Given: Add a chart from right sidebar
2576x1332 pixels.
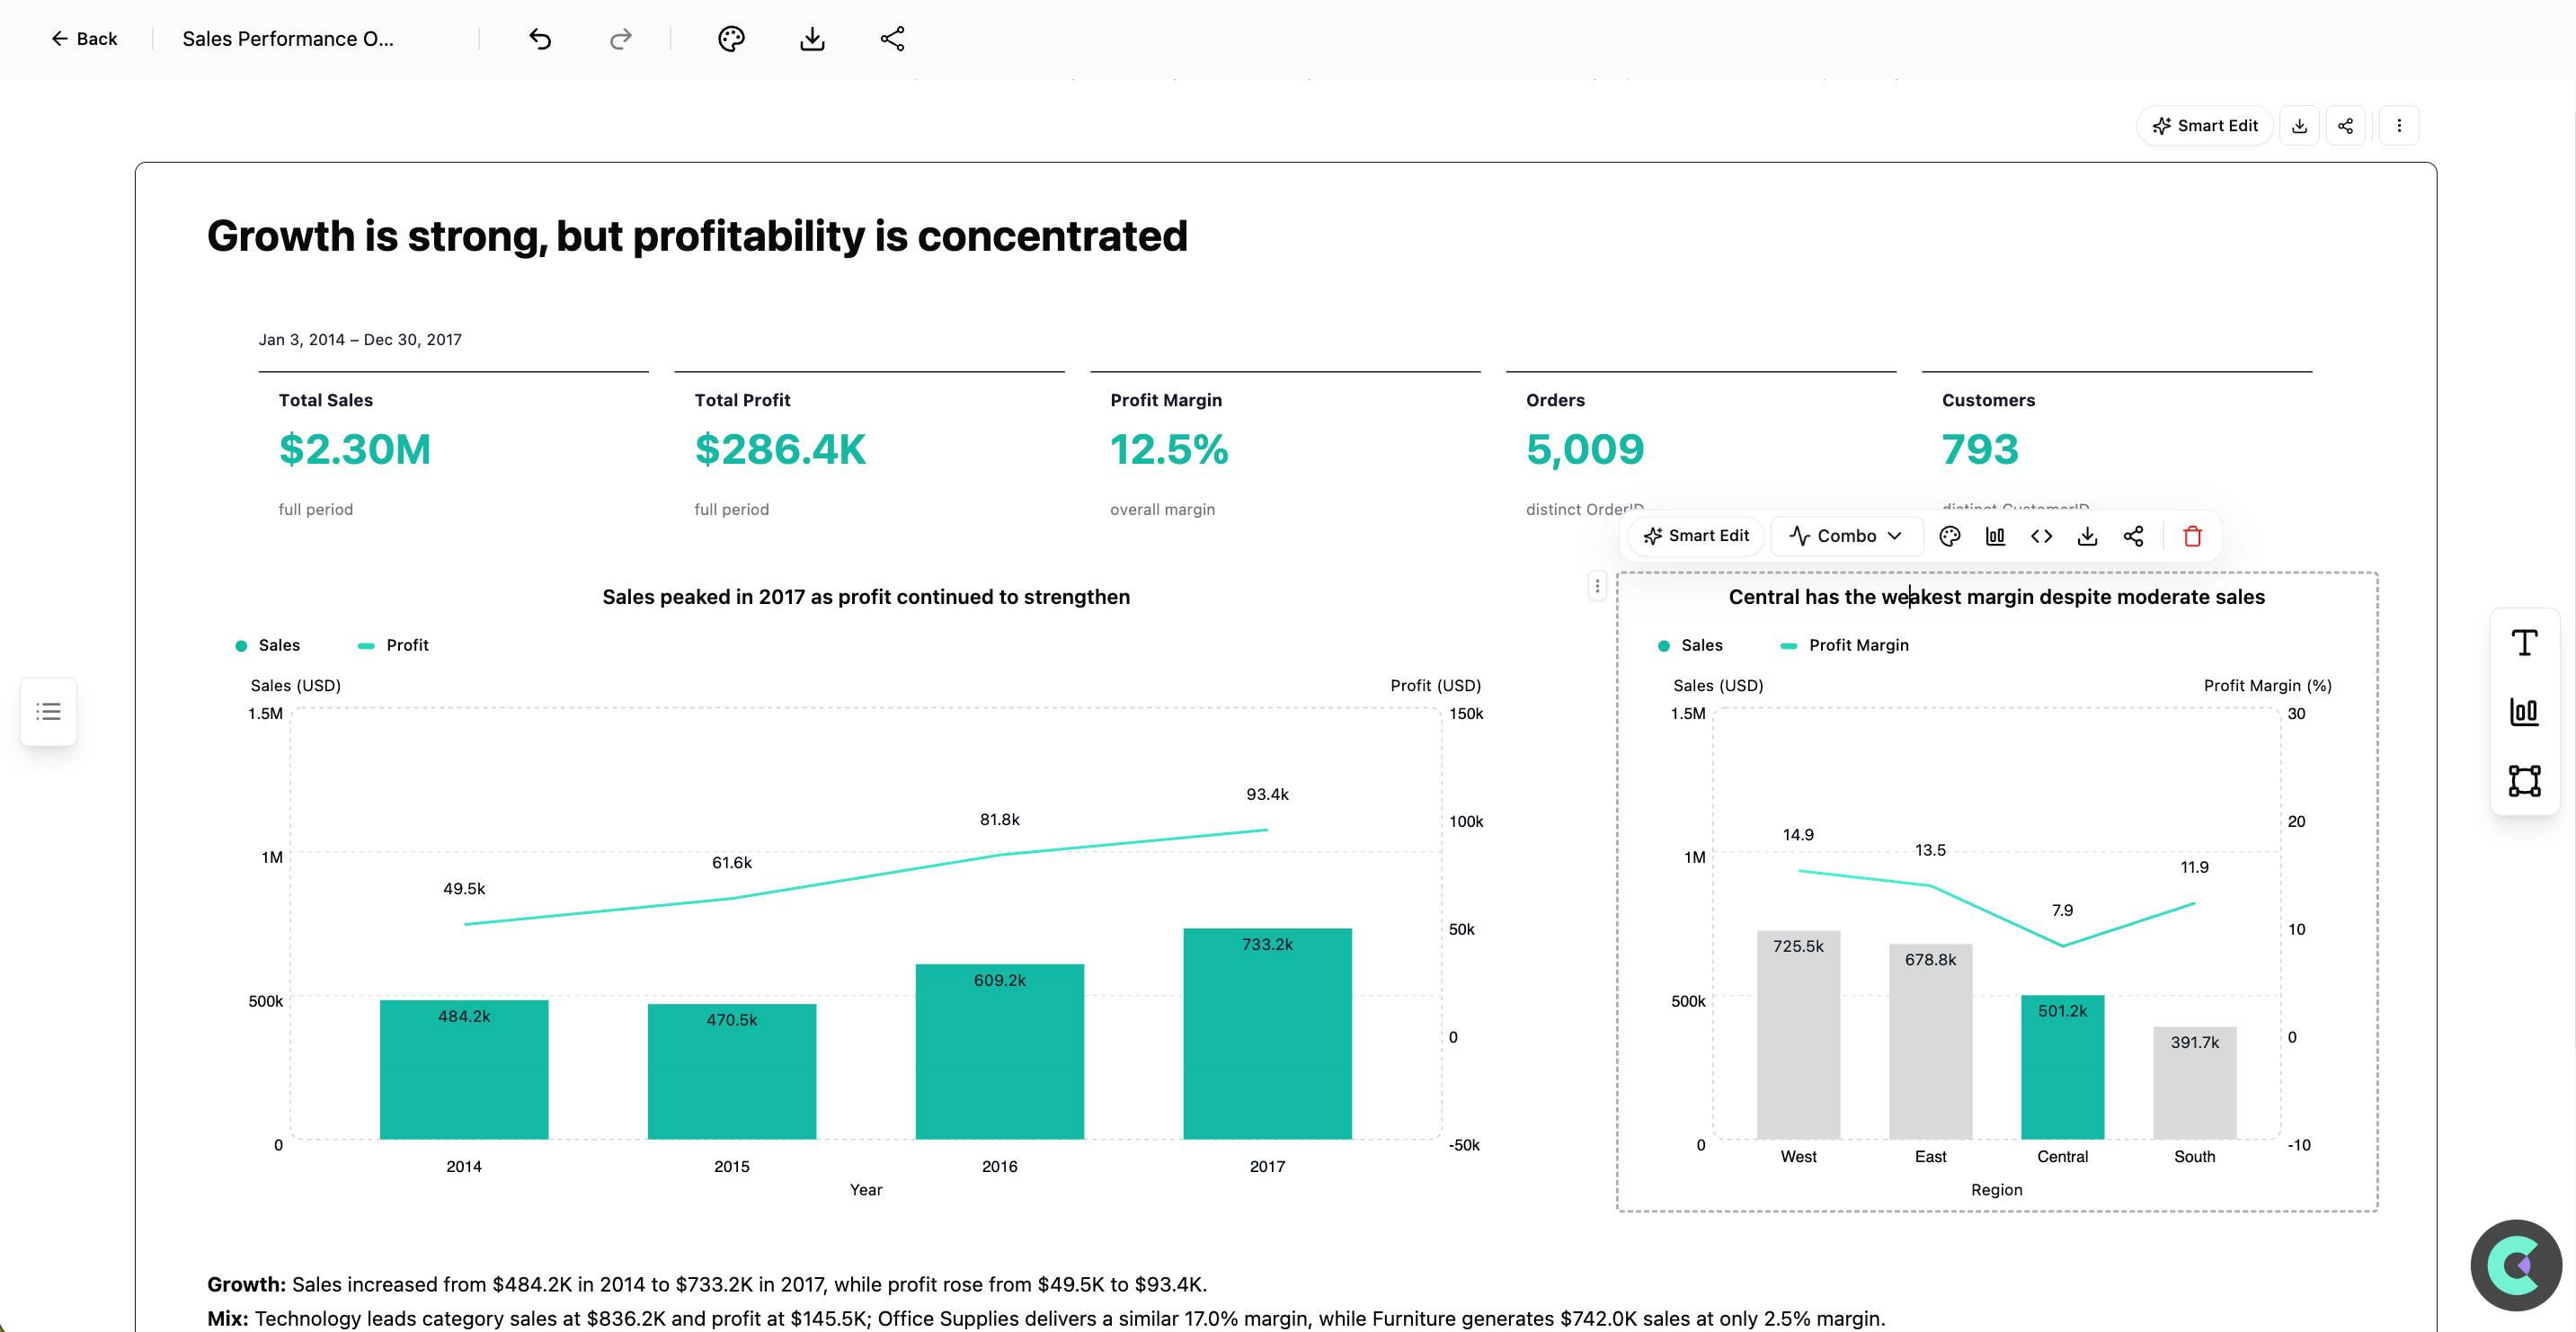Looking at the screenshot, I should 2524,712.
